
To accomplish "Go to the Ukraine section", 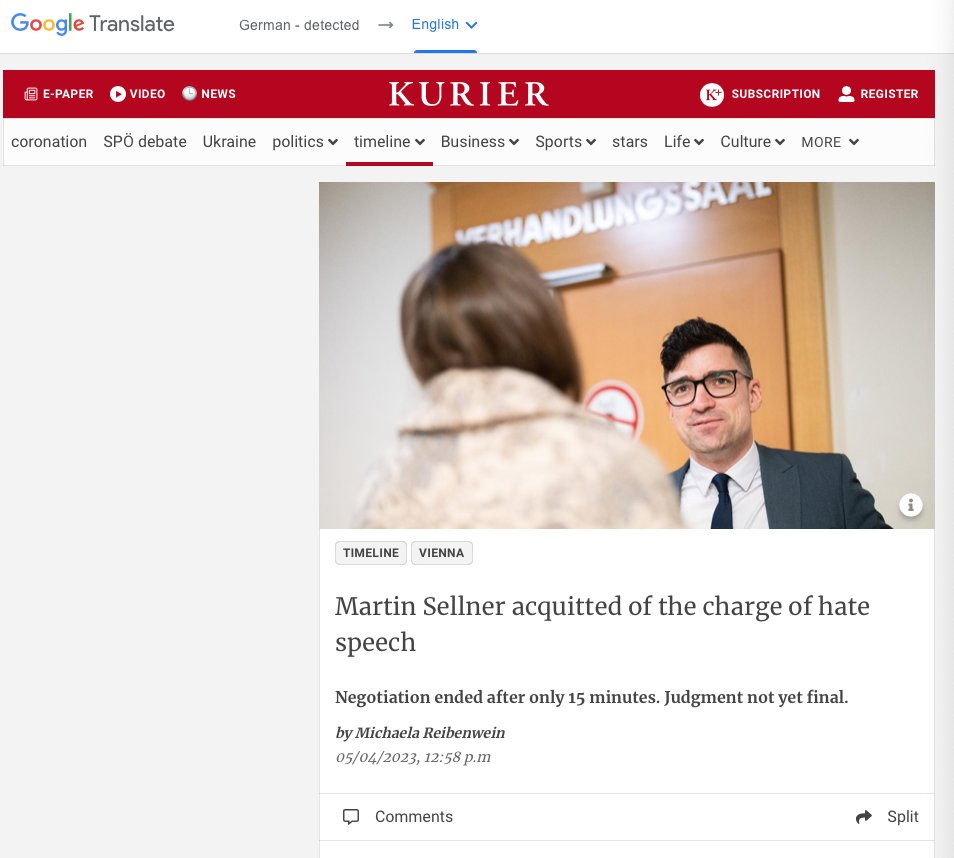I will (229, 142).
